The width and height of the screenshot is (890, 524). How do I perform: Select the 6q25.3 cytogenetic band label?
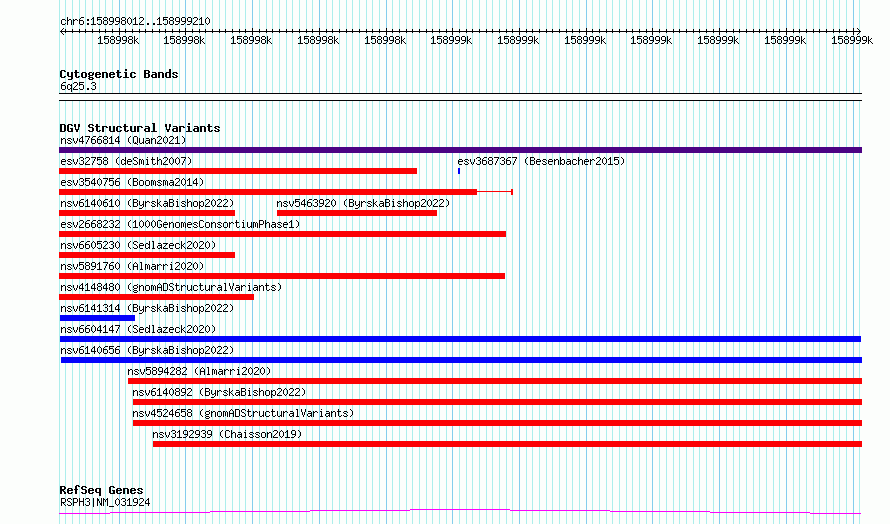(x=78, y=86)
